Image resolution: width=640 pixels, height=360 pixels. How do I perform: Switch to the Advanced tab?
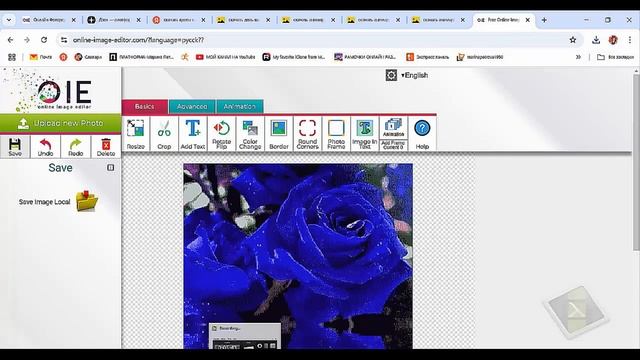coord(192,107)
